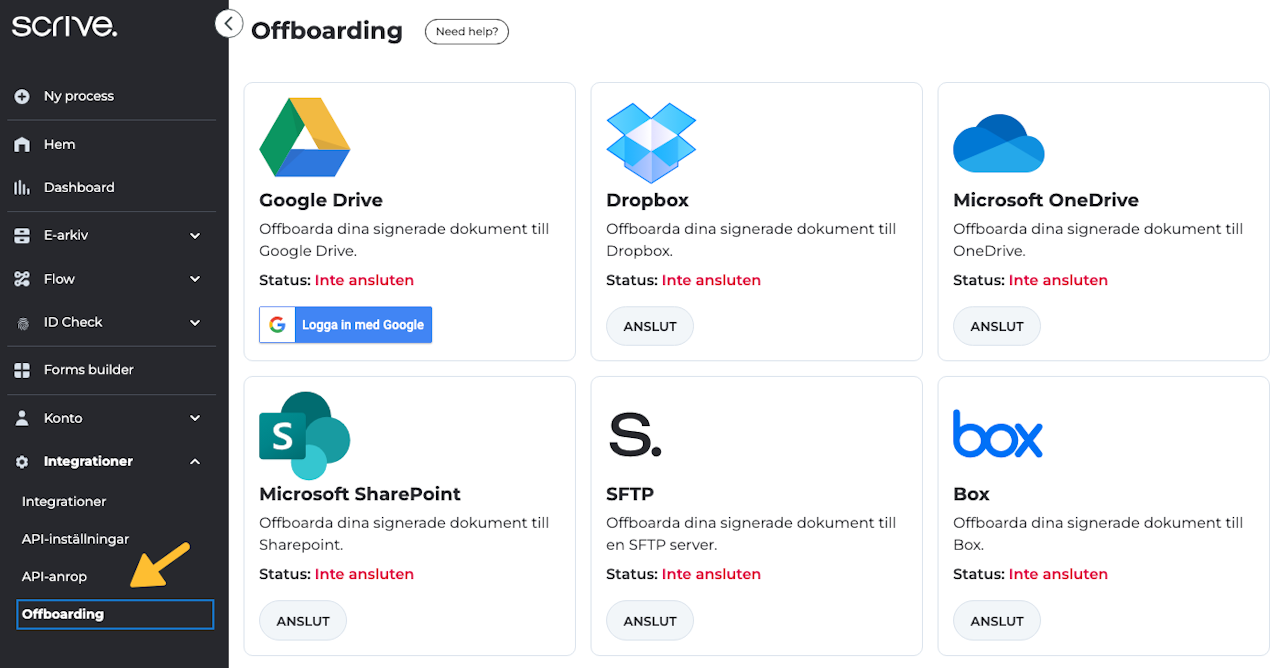This screenshot has height=668, width=1280.
Task: Click ANSLUT on the Dropbox card
Action: tap(650, 327)
